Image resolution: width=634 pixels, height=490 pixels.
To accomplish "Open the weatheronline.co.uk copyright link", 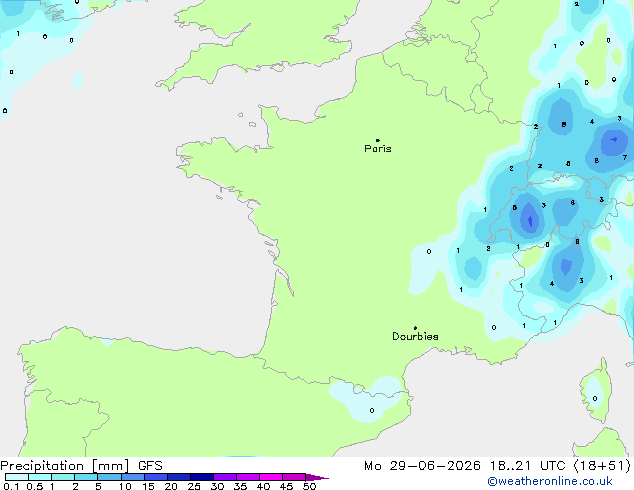I will click(550, 481).
